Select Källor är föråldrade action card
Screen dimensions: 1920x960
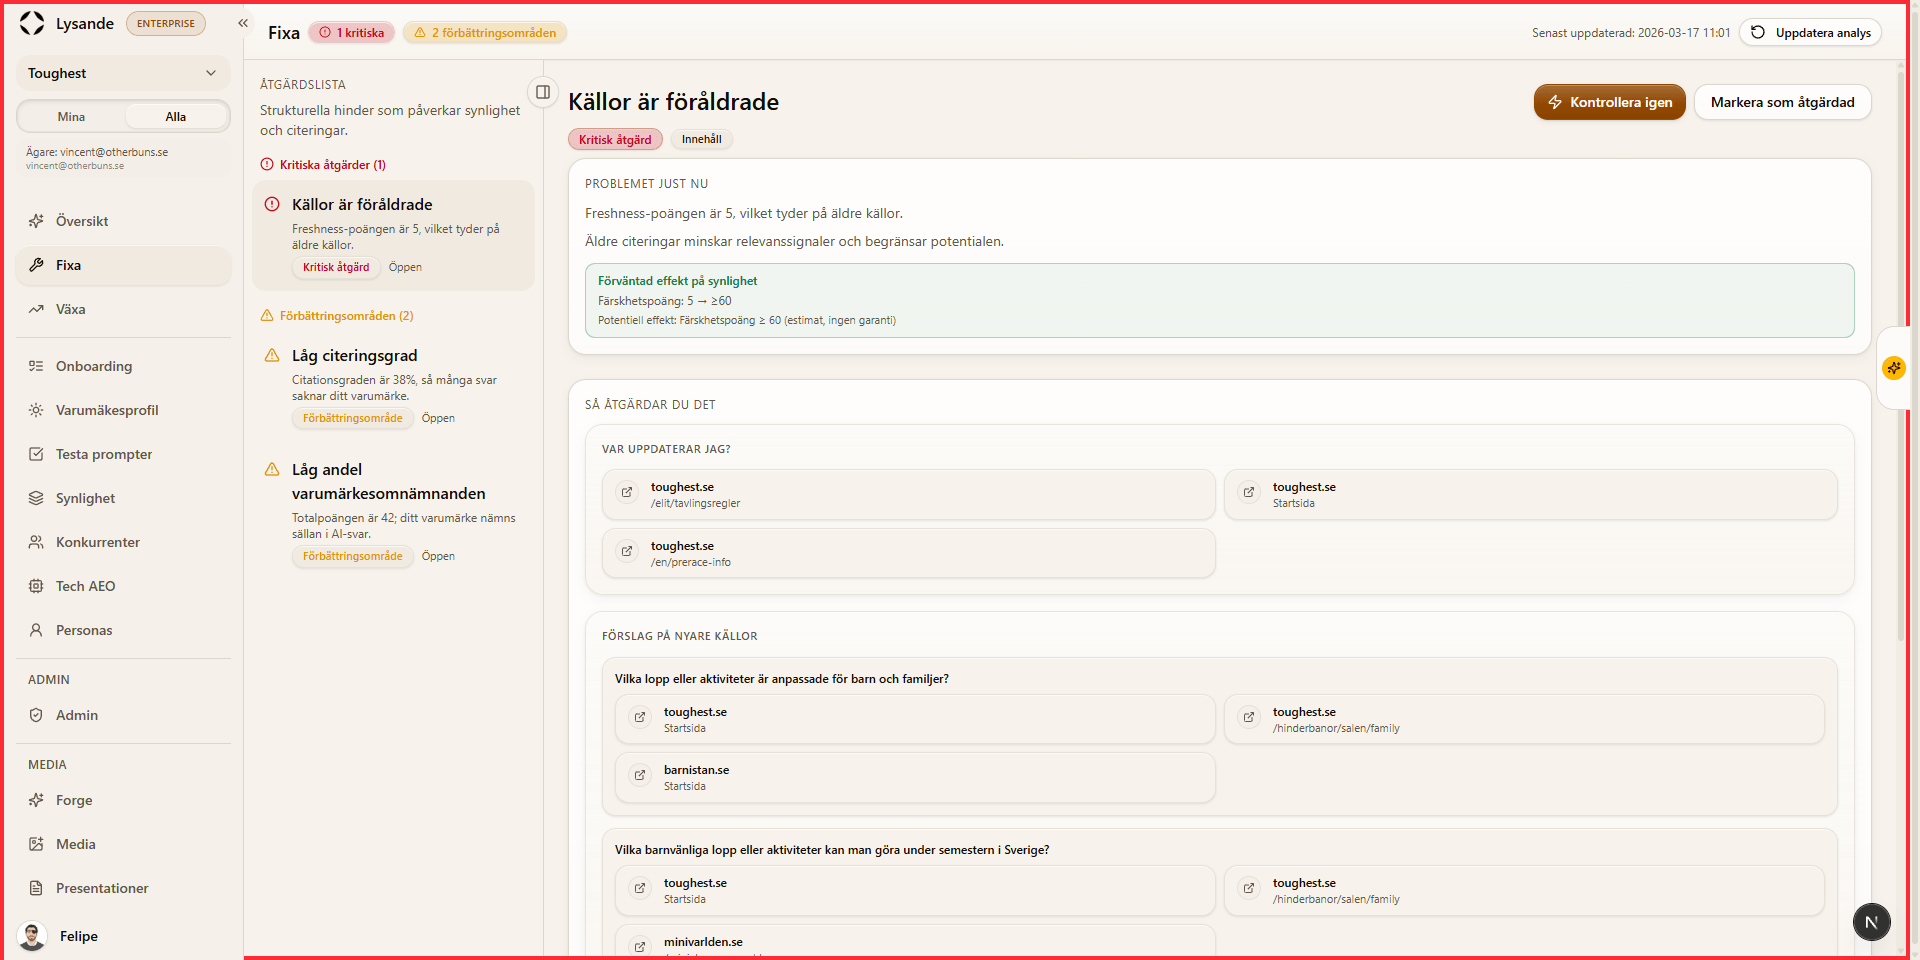[x=393, y=235]
